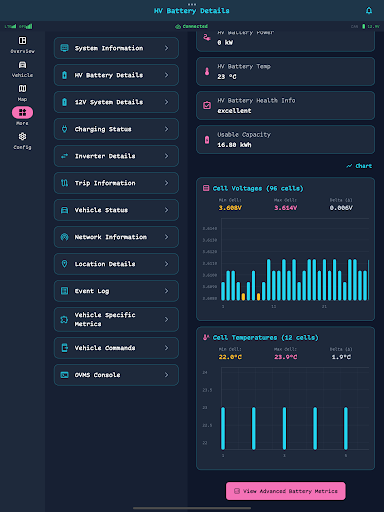Select Trip Information menu label

click(x=105, y=183)
